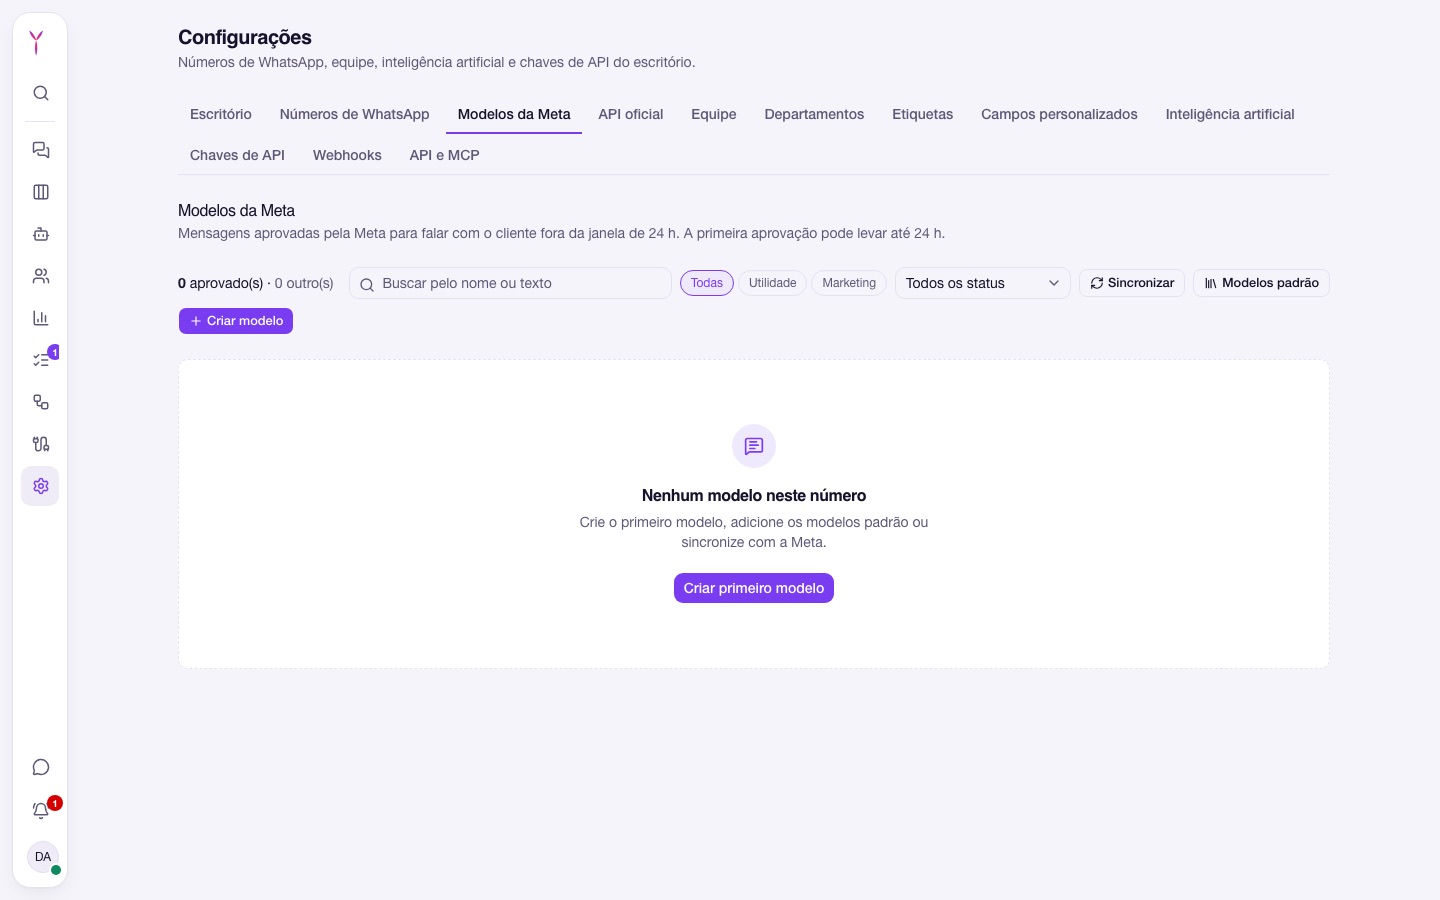Image resolution: width=1440 pixels, height=900 pixels.
Task: Switch to the Números de WhatsApp tab
Action: [x=355, y=114]
